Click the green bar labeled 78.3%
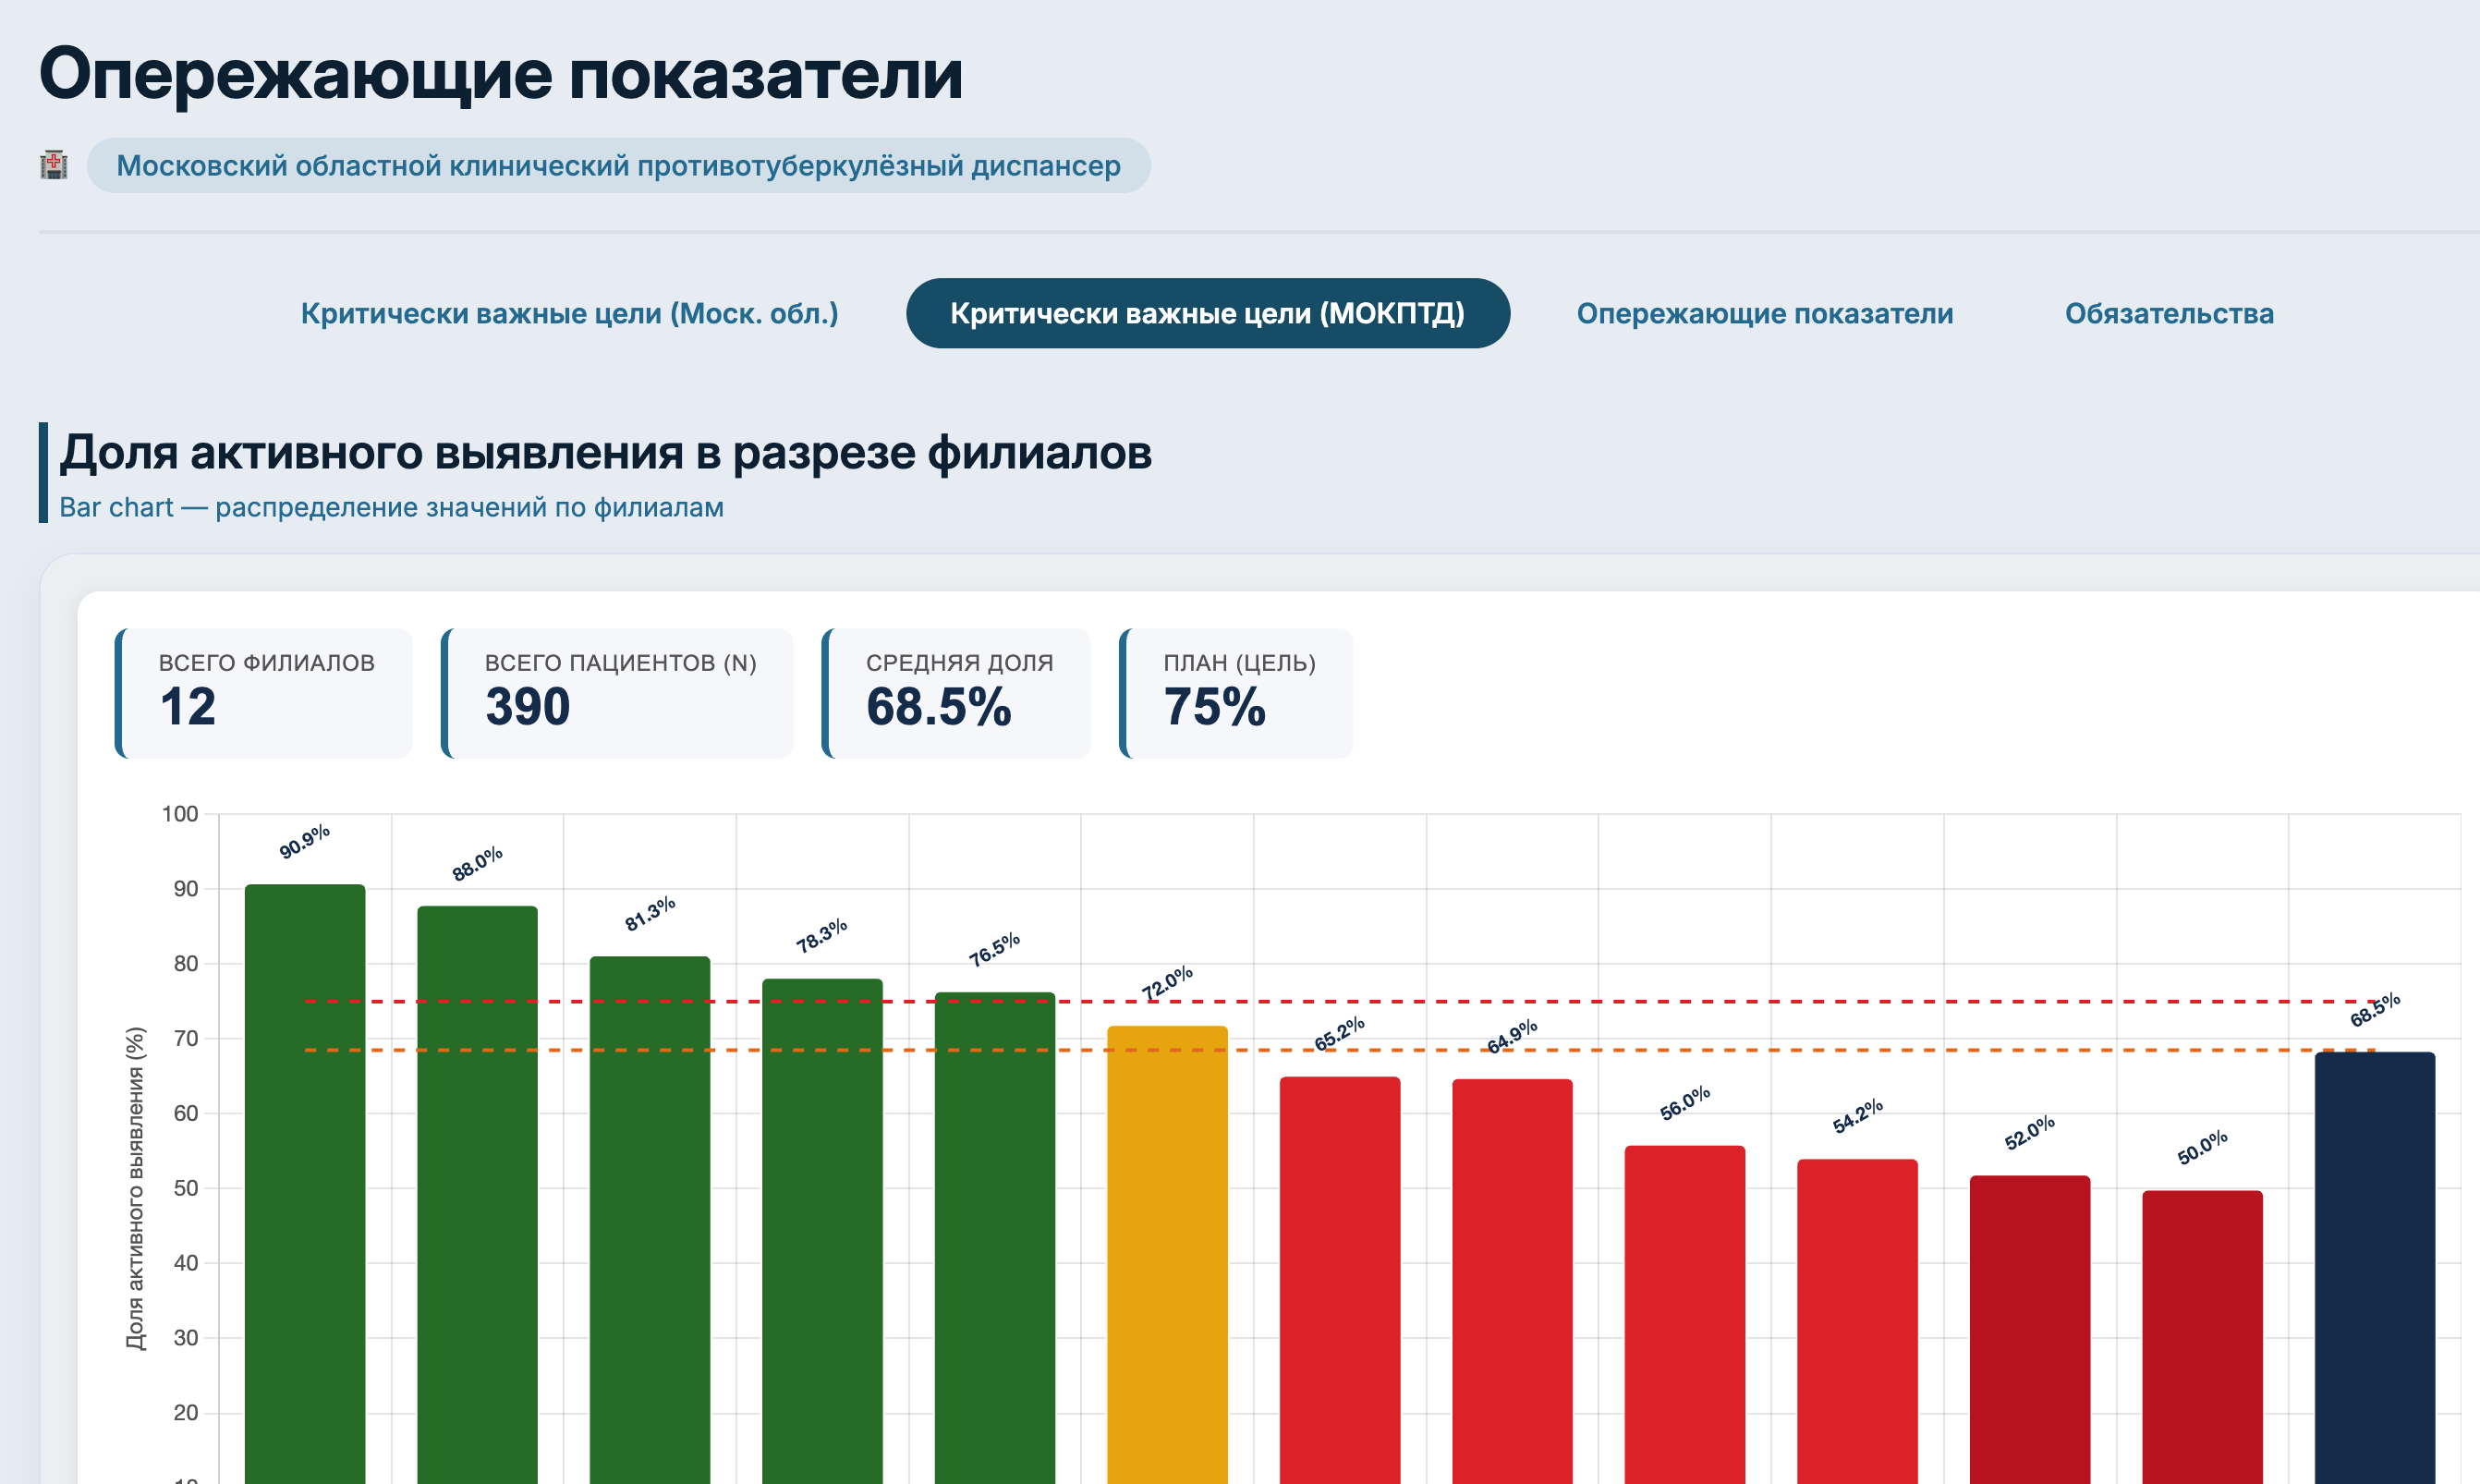The width and height of the screenshot is (2480, 1484). pyautogui.click(x=823, y=1231)
